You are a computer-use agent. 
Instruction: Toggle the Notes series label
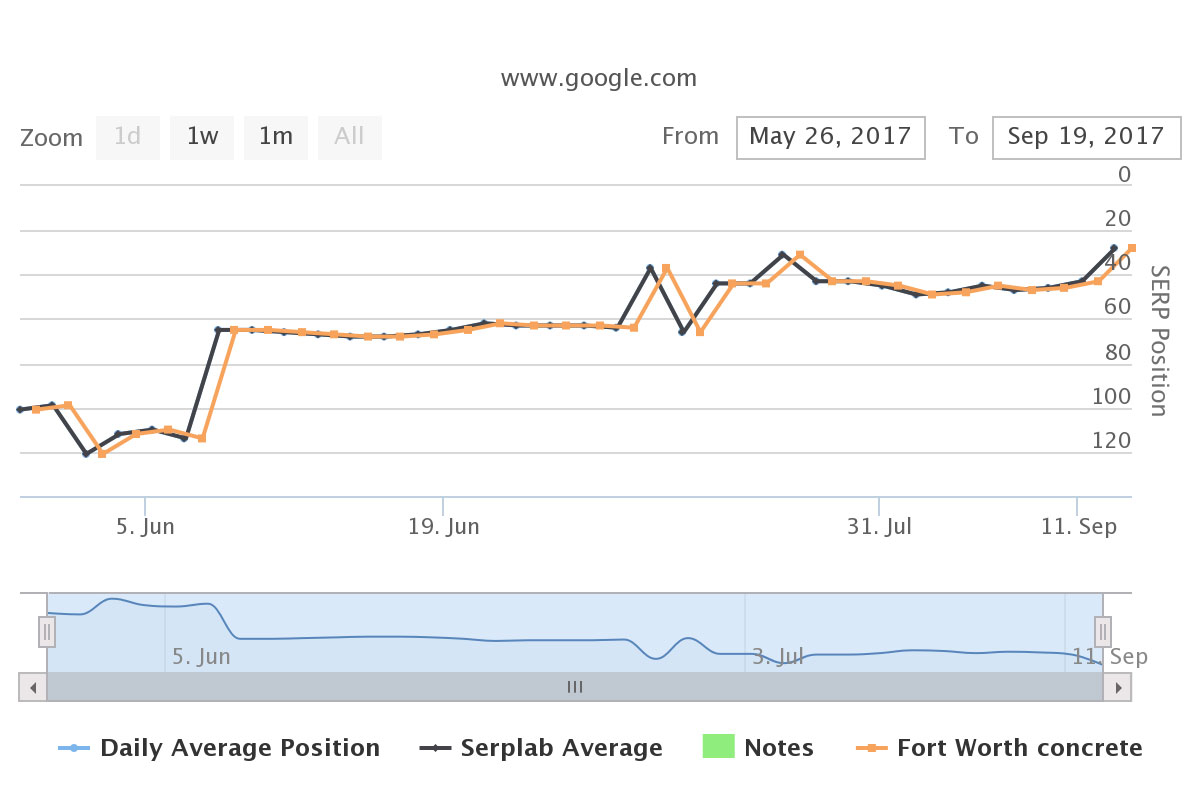coord(779,748)
